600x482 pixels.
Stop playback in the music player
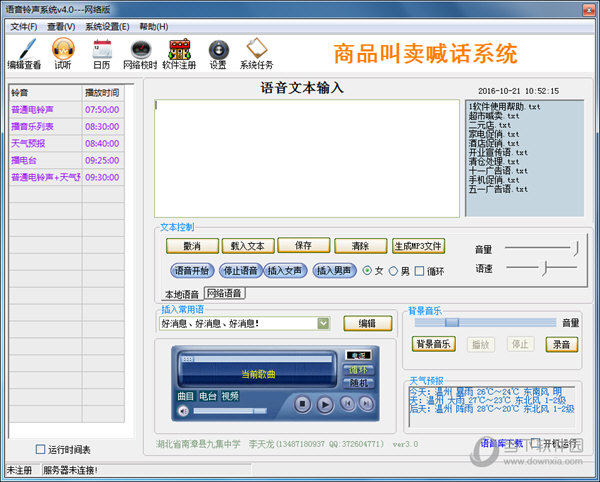[302, 404]
